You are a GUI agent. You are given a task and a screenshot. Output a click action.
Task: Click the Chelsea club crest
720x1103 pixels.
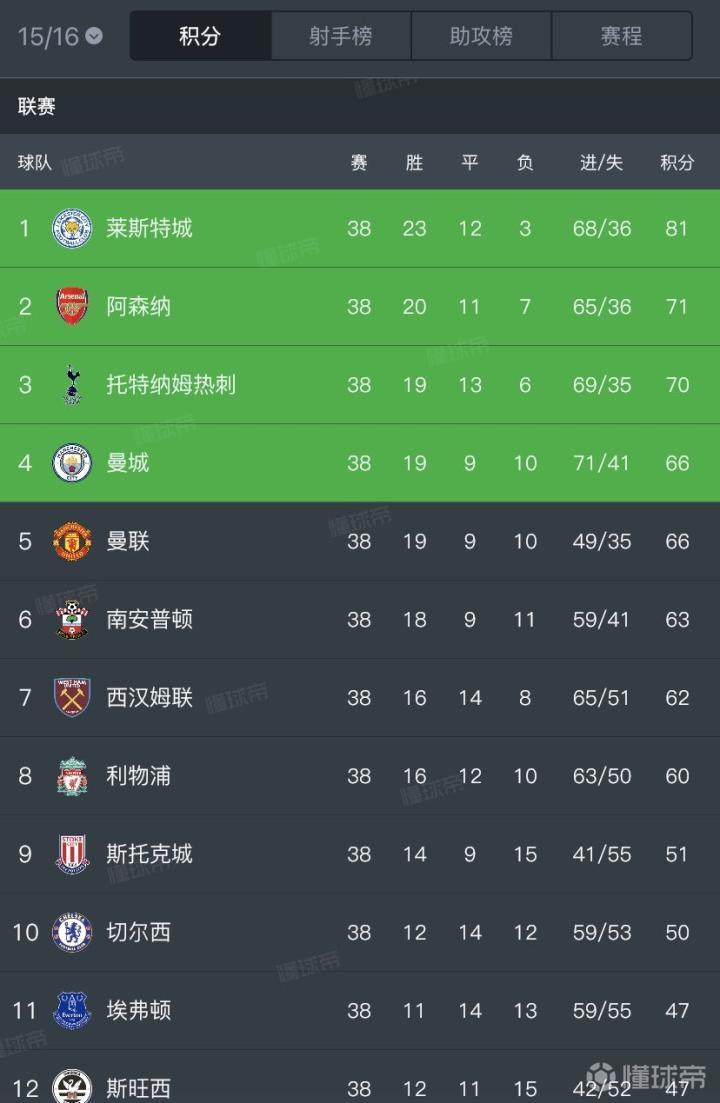tap(72, 932)
